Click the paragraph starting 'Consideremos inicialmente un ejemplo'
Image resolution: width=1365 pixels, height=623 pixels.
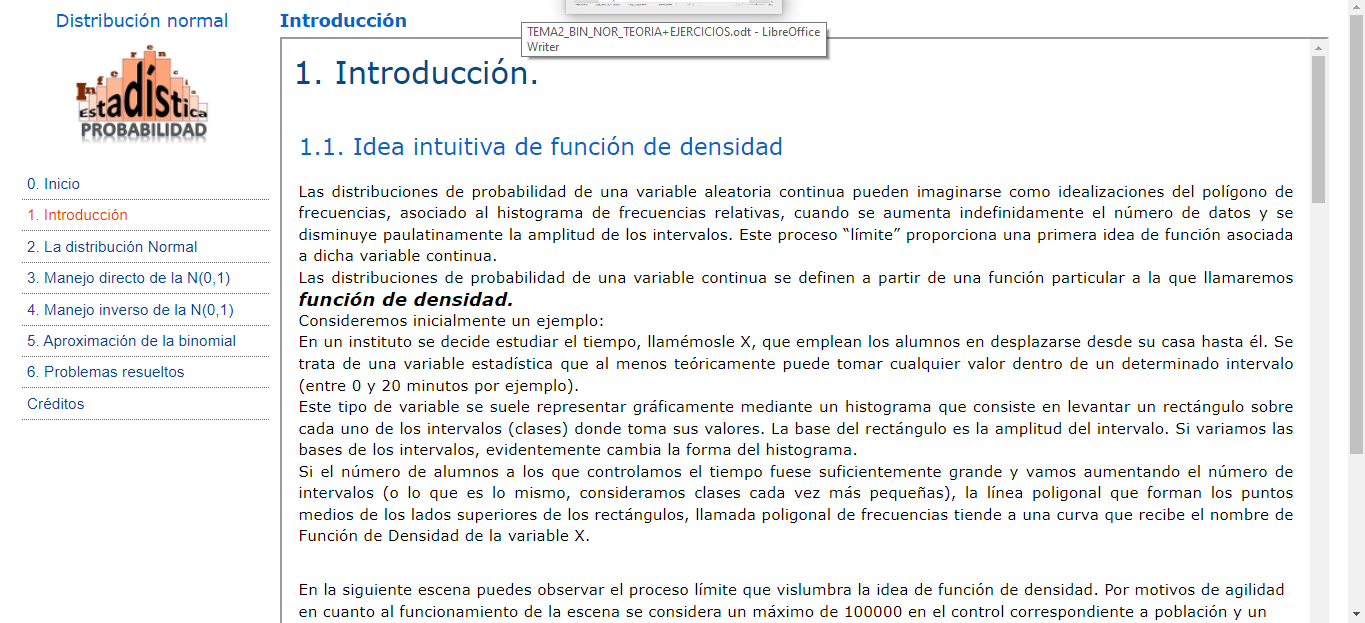(451, 321)
